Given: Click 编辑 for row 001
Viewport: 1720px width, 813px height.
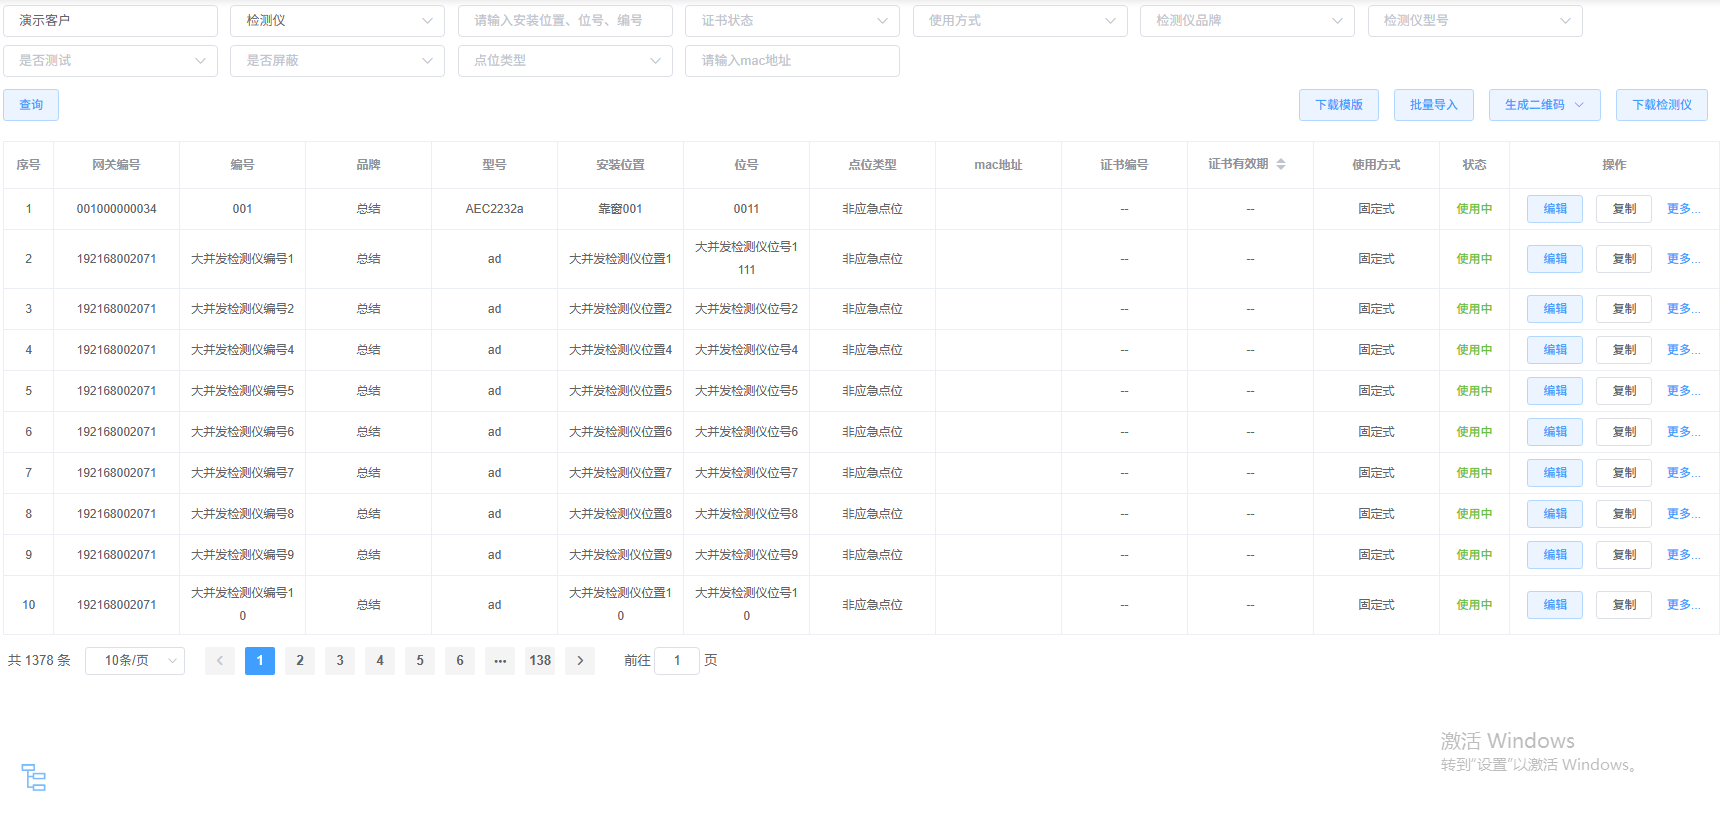Looking at the screenshot, I should tap(1554, 209).
